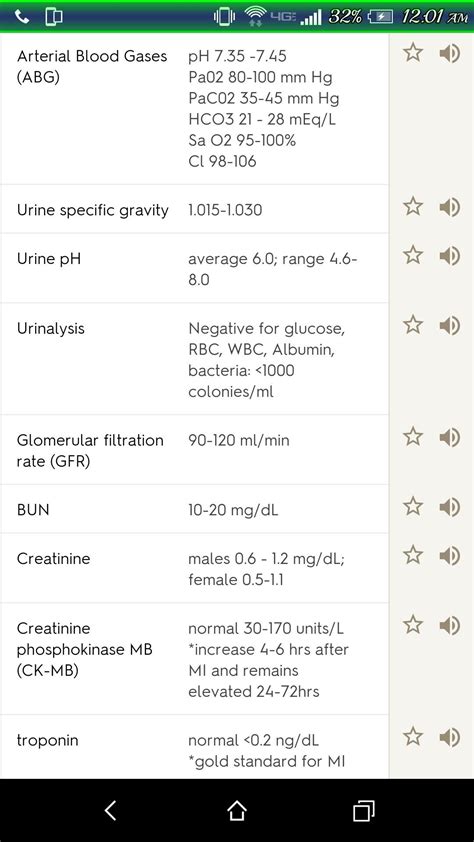Tap the troponin definition text
This screenshot has width=474, height=842.
point(266,751)
